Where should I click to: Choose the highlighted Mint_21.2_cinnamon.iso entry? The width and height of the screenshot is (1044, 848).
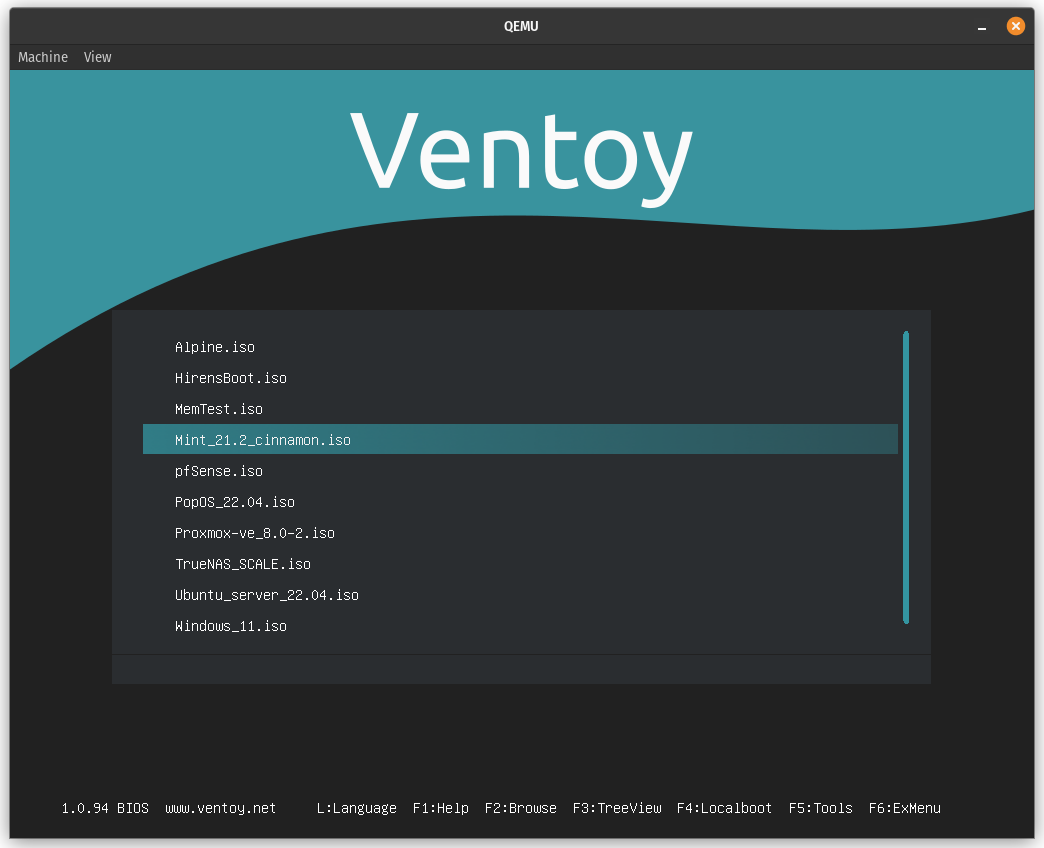coord(520,439)
